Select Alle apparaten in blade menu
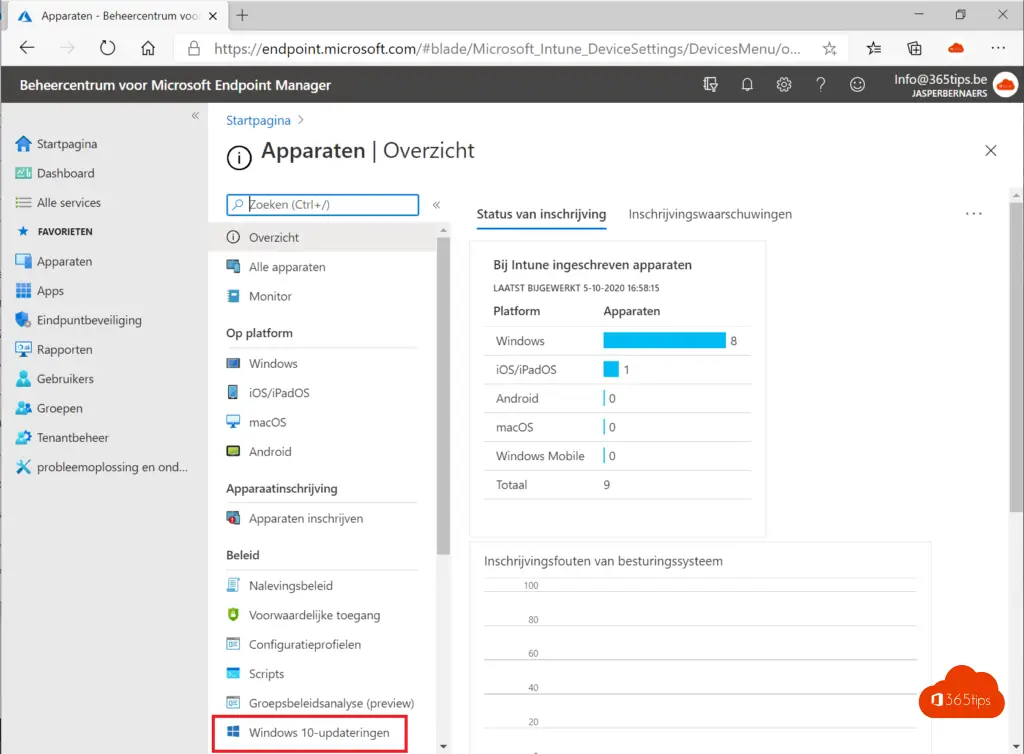Viewport: 1024px width, 754px height. [x=287, y=266]
